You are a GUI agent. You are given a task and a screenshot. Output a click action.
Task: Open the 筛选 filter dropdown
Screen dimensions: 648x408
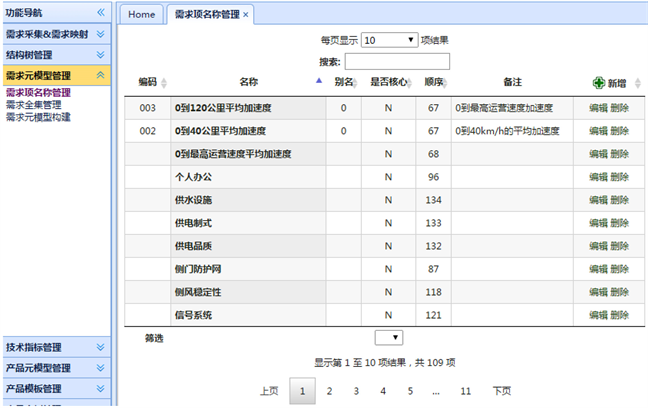click(x=388, y=338)
